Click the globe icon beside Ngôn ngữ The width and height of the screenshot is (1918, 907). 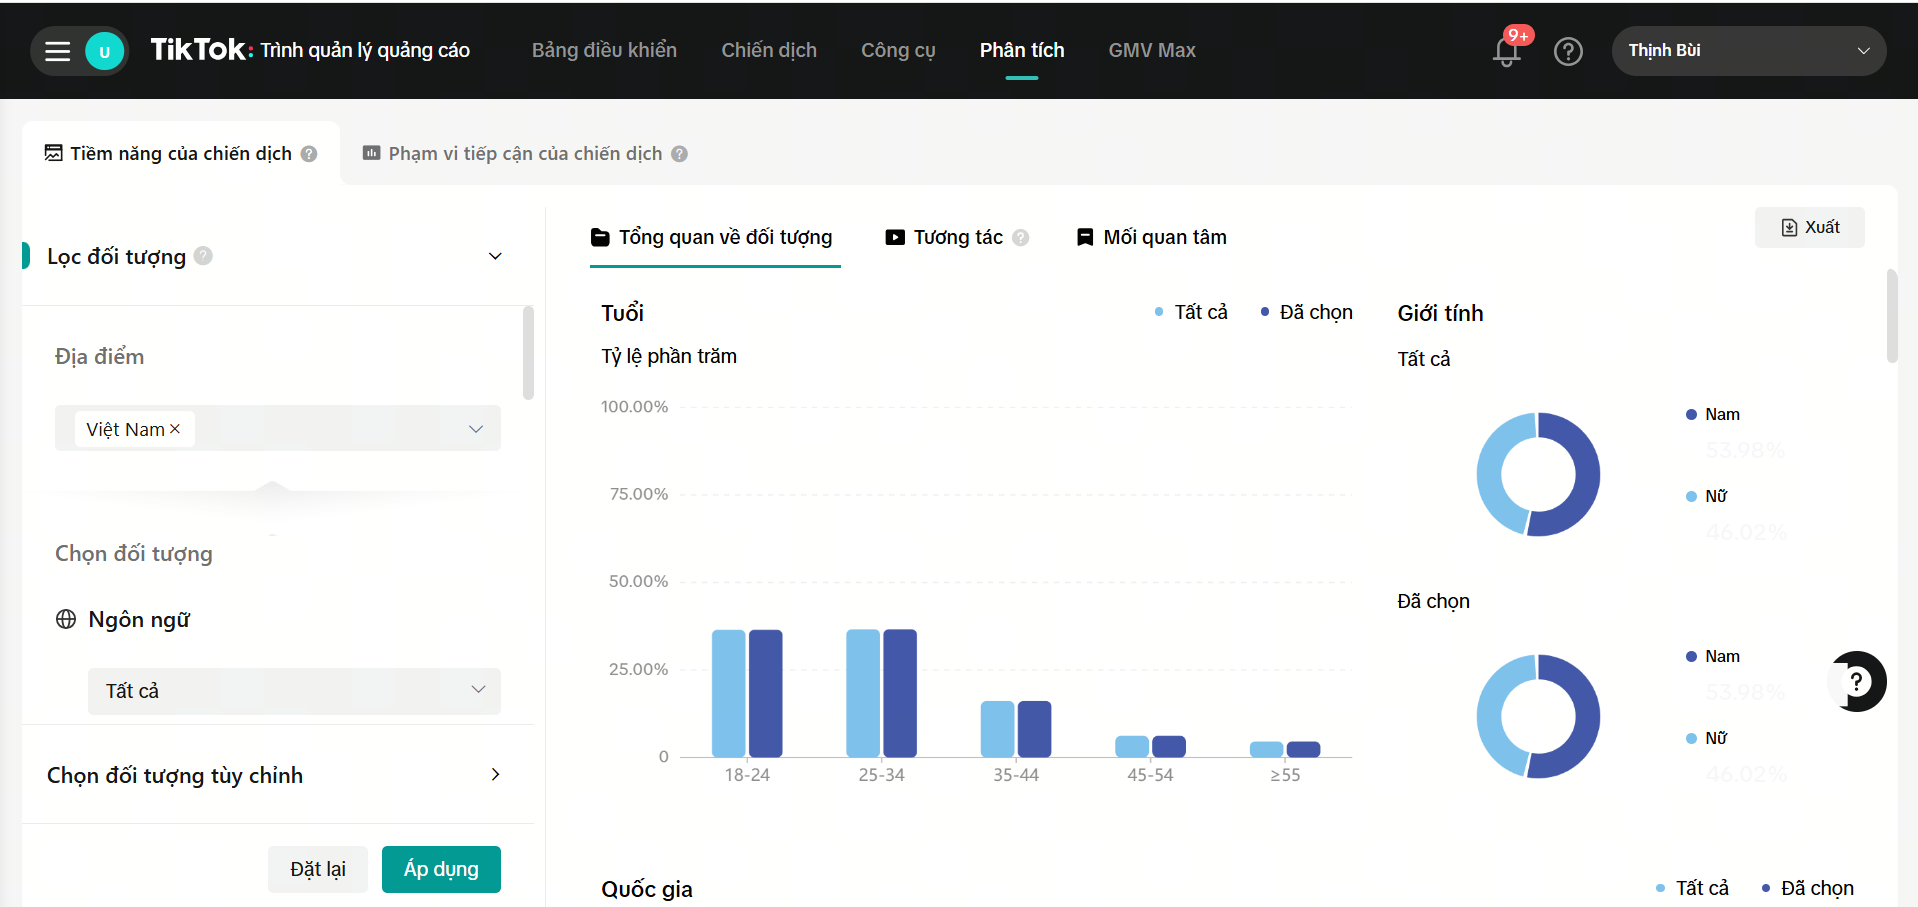tap(66, 619)
